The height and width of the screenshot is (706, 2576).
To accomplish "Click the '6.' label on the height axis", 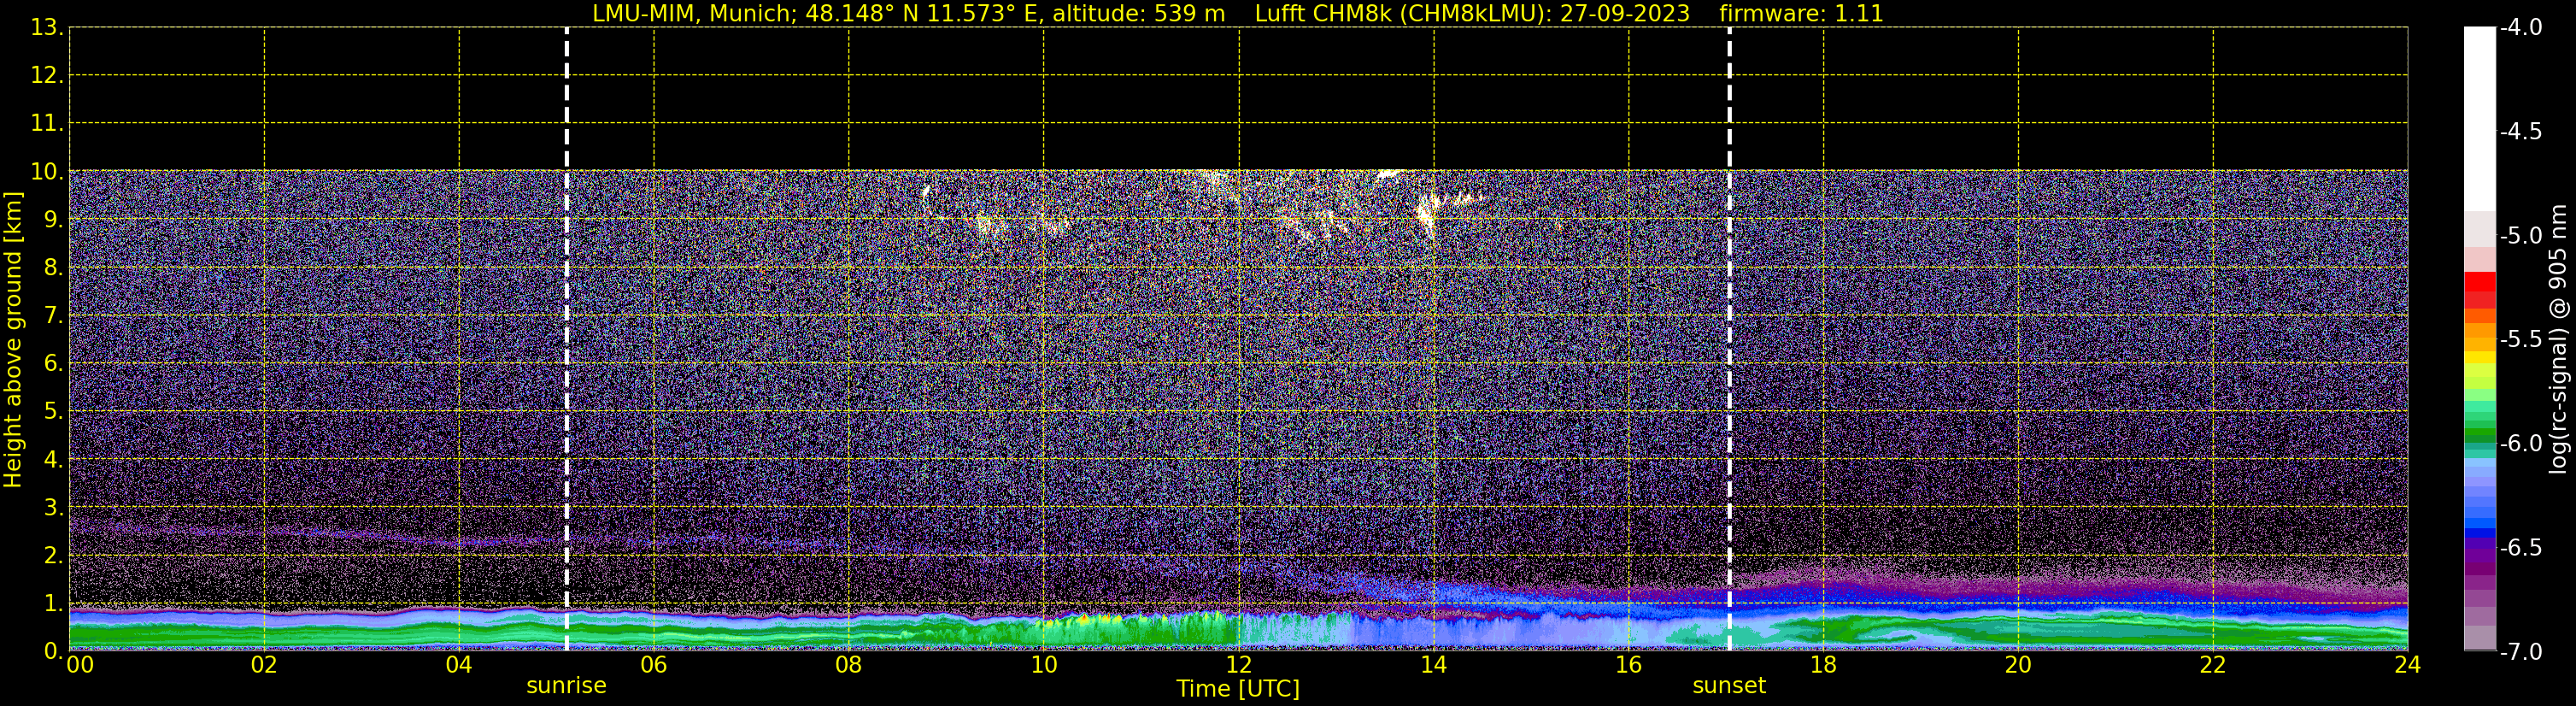I will (52, 363).
